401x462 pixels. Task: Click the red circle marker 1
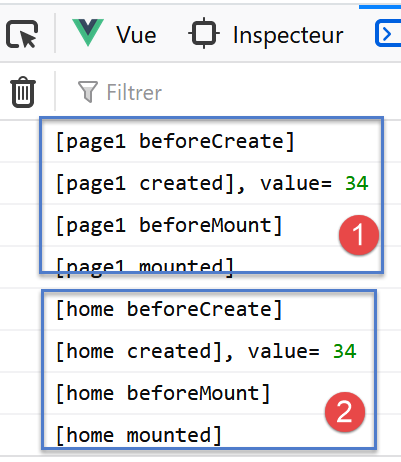(x=359, y=235)
